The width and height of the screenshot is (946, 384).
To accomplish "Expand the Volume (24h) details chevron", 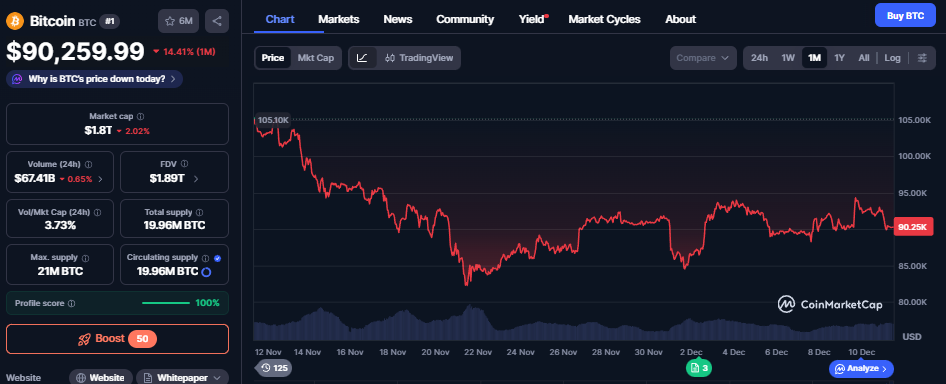I will [x=100, y=179].
